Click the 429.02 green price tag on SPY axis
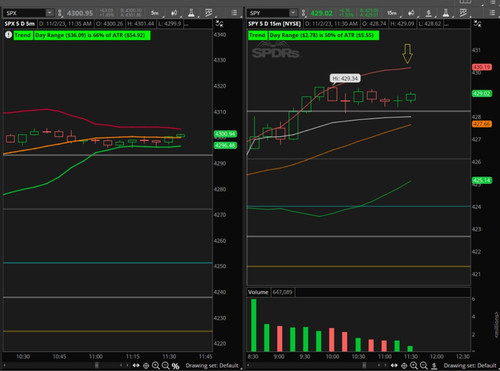Viewport: 500px width, 371px height. pos(482,94)
